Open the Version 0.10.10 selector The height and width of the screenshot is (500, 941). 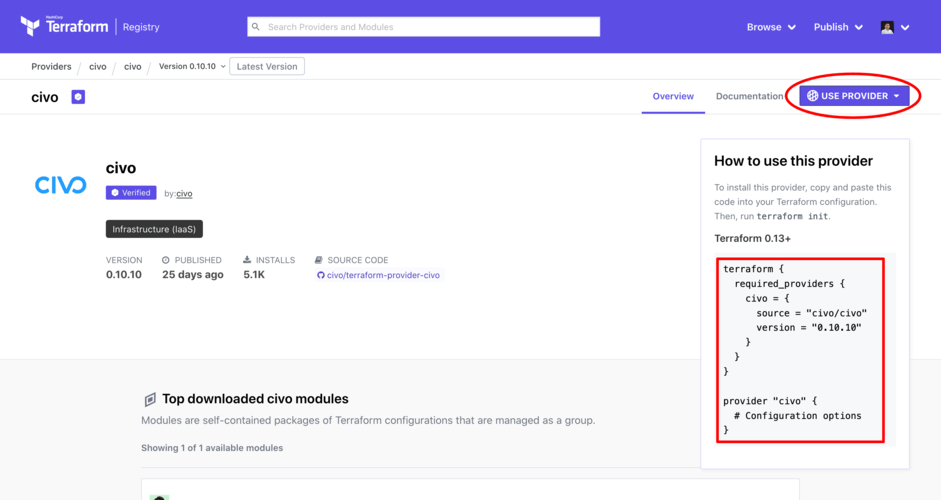(x=192, y=67)
